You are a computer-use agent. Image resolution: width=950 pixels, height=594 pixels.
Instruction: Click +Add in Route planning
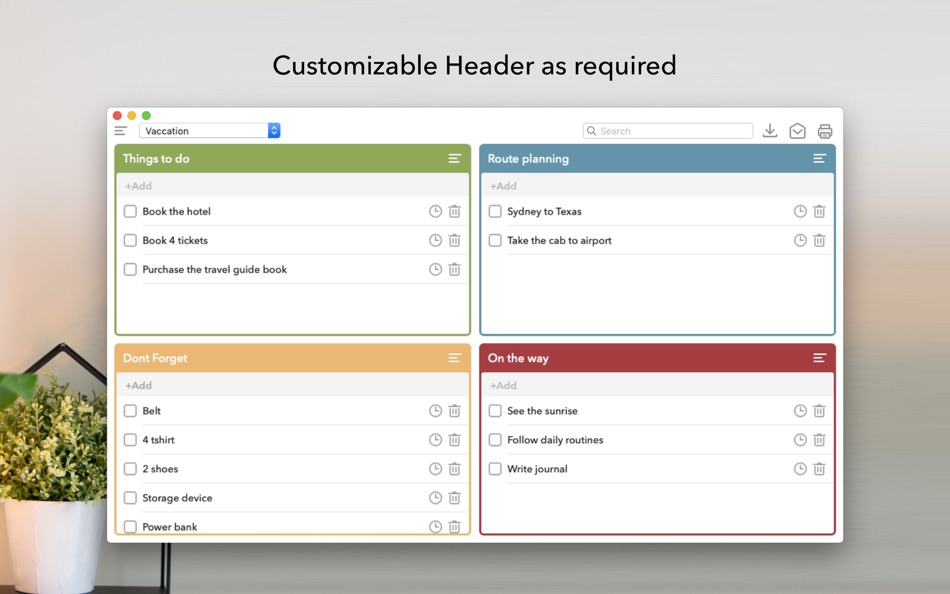[x=657, y=186]
